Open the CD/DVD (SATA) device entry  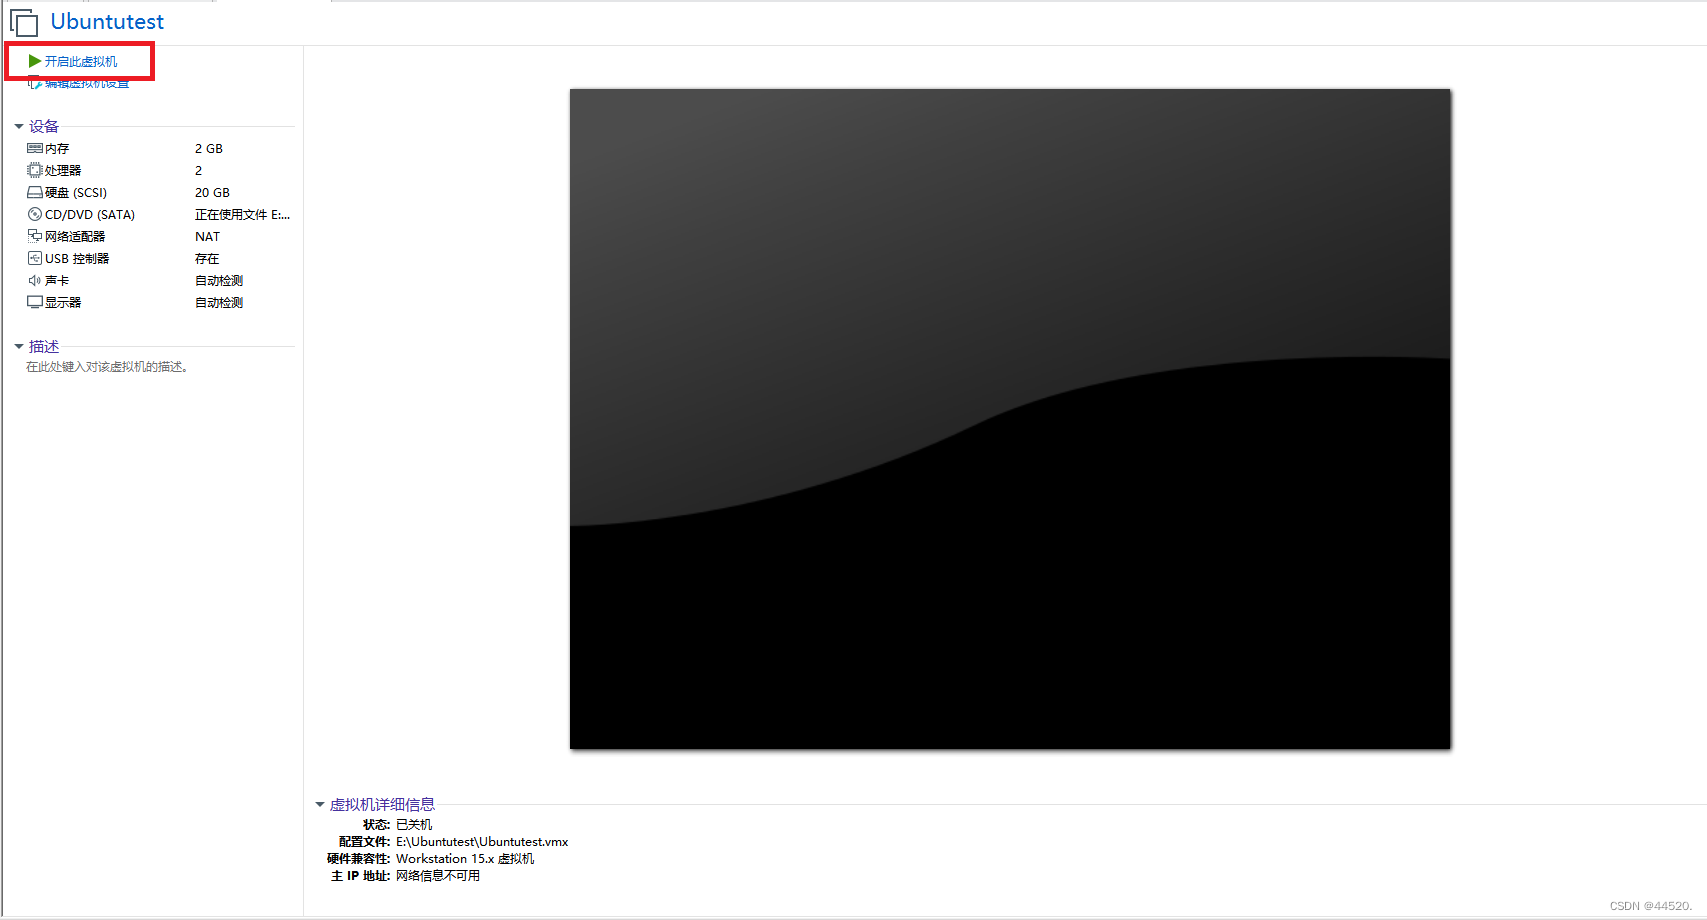90,215
